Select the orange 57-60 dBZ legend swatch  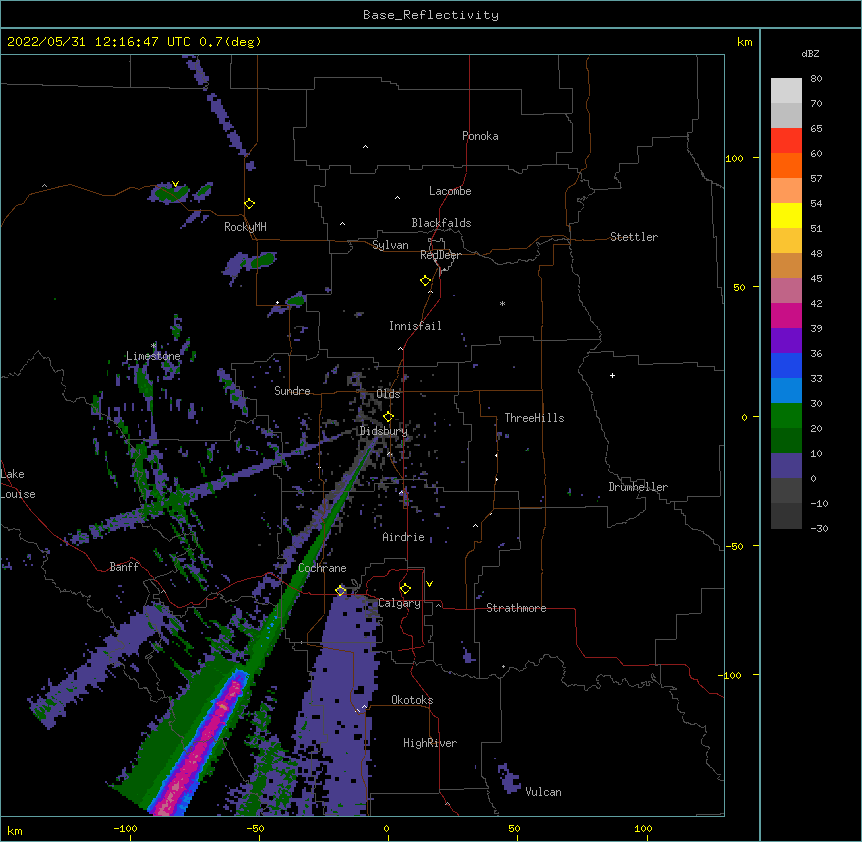pos(786,165)
